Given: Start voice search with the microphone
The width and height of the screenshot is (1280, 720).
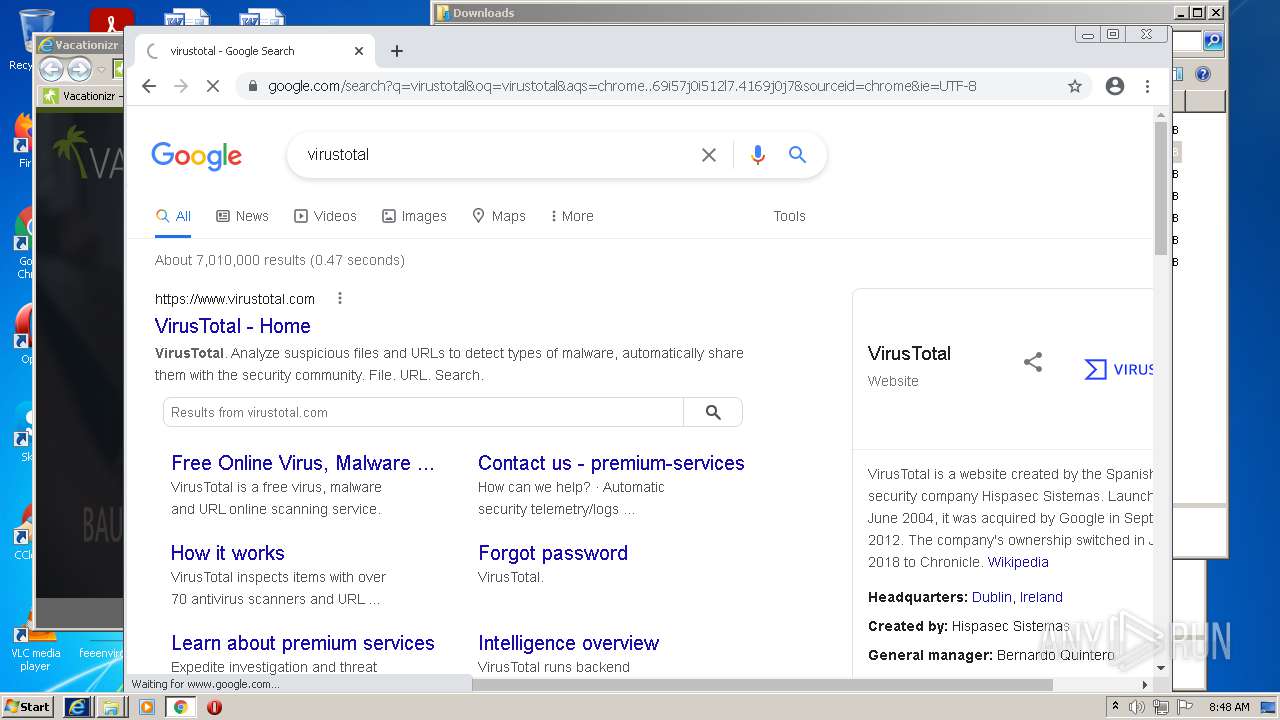Looking at the screenshot, I should click(x=757, y=155).
